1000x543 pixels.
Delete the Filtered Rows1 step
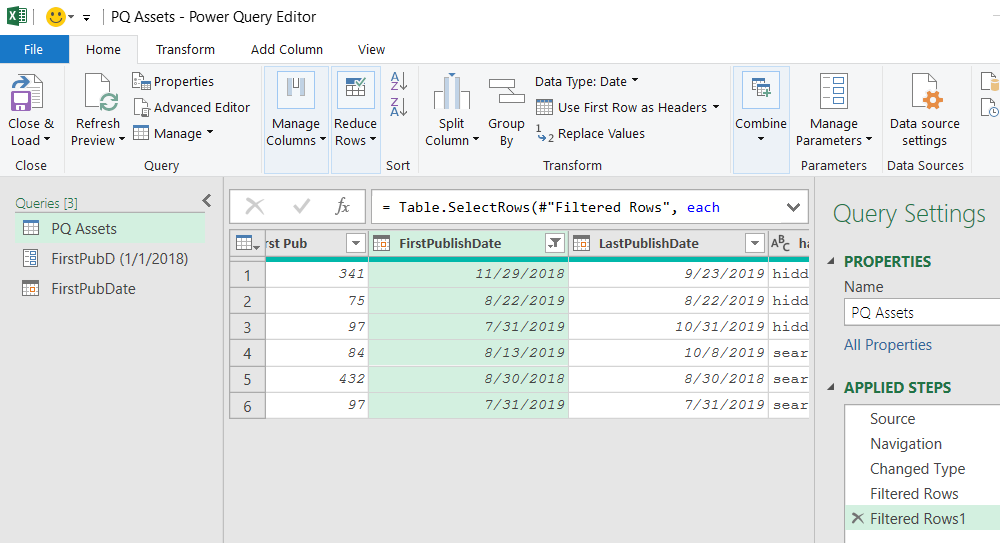(857, 518)
